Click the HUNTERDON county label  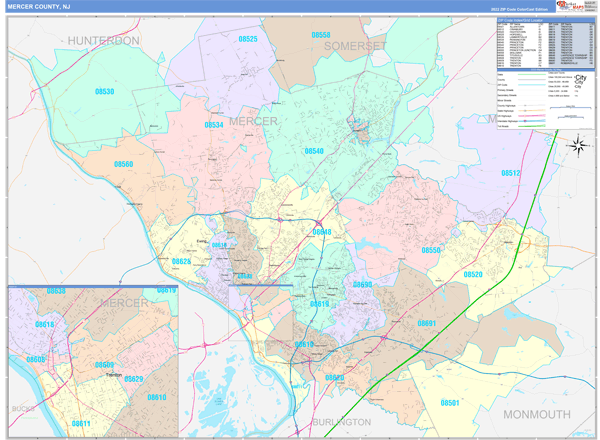point(104,40)
